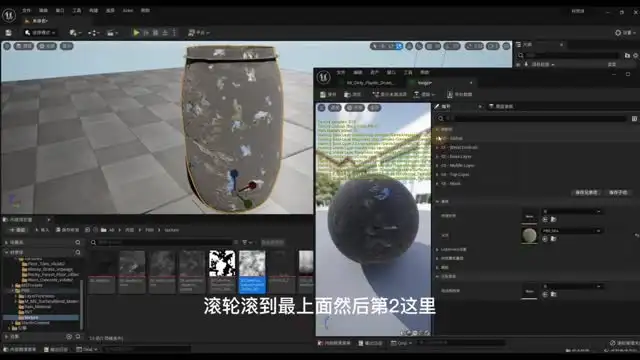Open the 光照 lit mode dropdown in main viewport
The image size is (640, 360).
click(x=47, y=46)
